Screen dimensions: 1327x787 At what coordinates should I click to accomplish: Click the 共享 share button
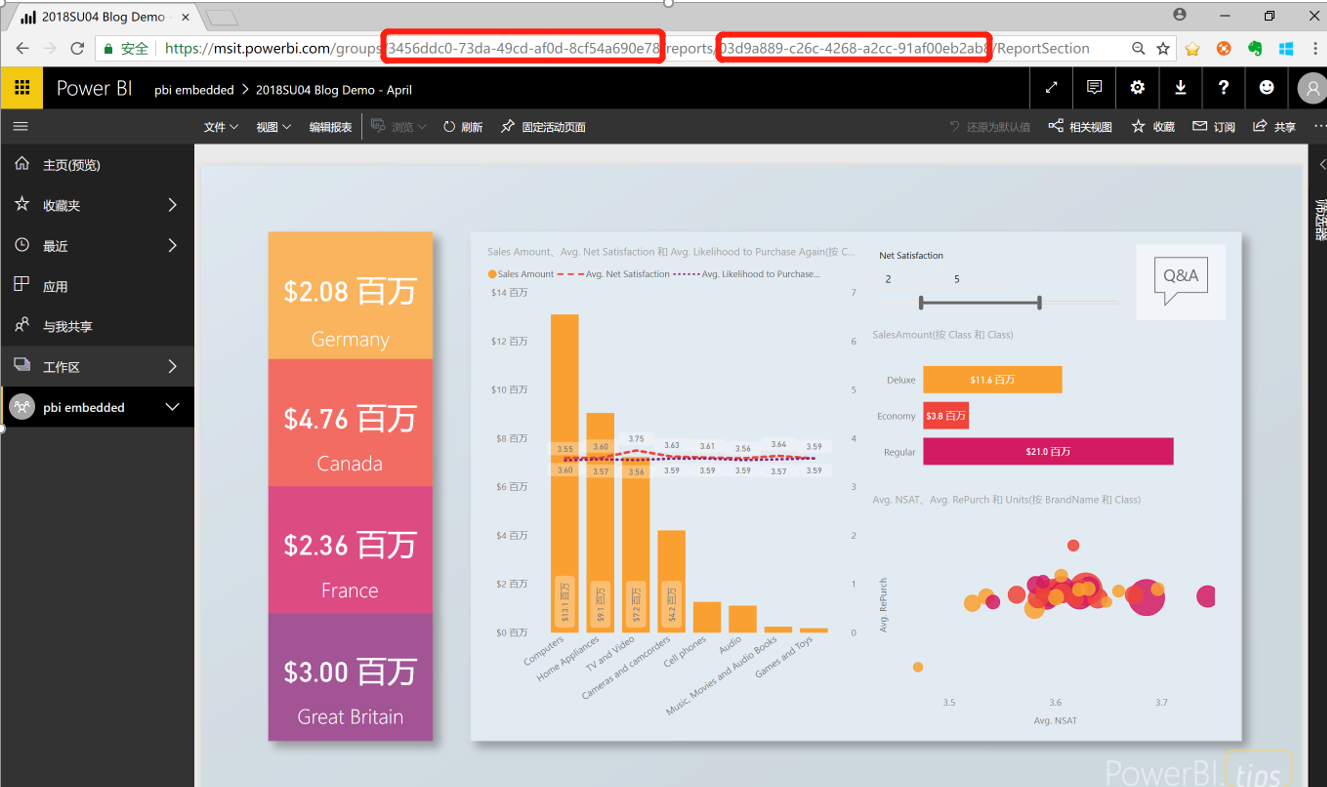[x=1272, y=127]
